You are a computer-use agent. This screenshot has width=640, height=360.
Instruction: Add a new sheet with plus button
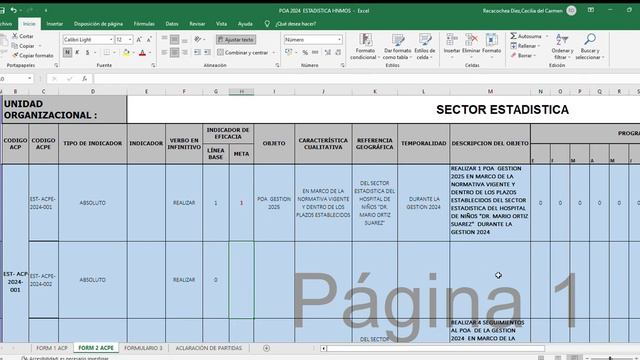(x=266, y=348)
